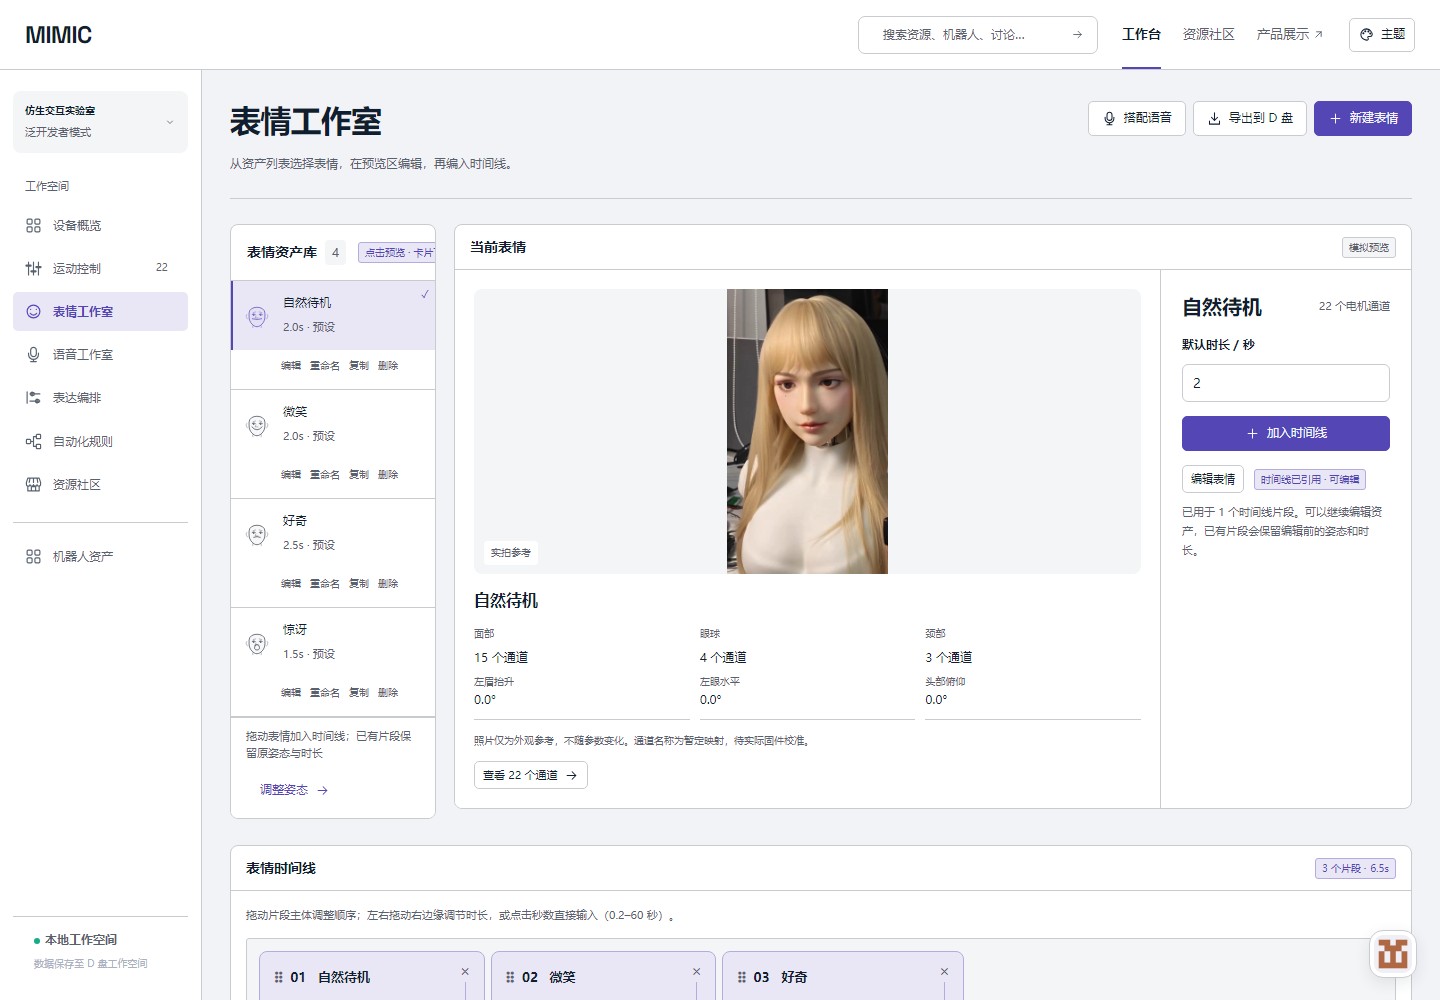Select the 微笑 expression face icon
Image resolution: width=1440 pixels, height=1000 pixels.
257,425
